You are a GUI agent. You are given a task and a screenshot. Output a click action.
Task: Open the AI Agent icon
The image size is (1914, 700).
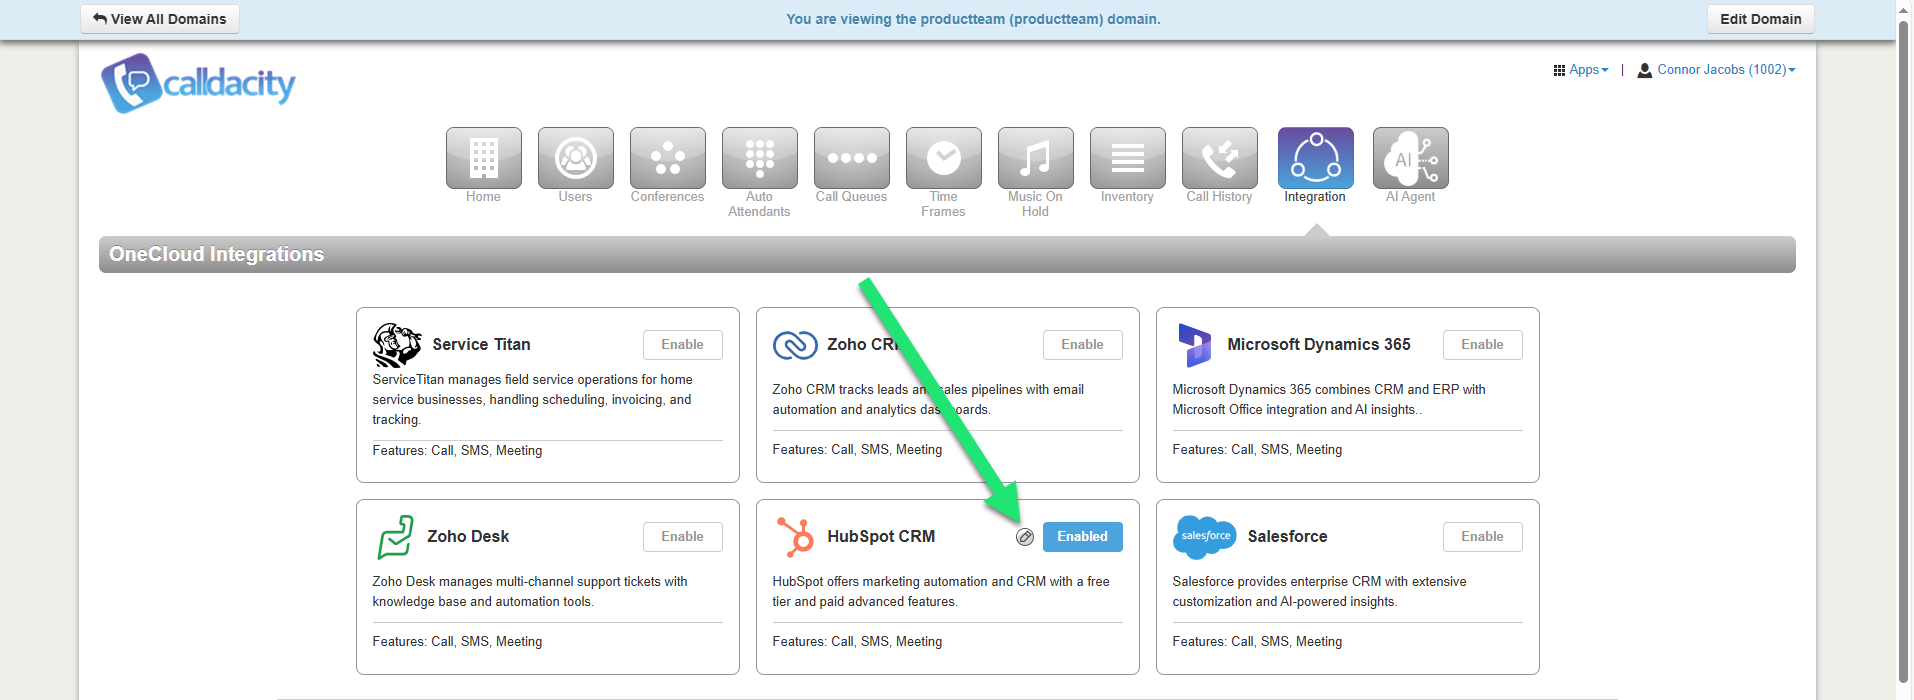coord(1410,158)
